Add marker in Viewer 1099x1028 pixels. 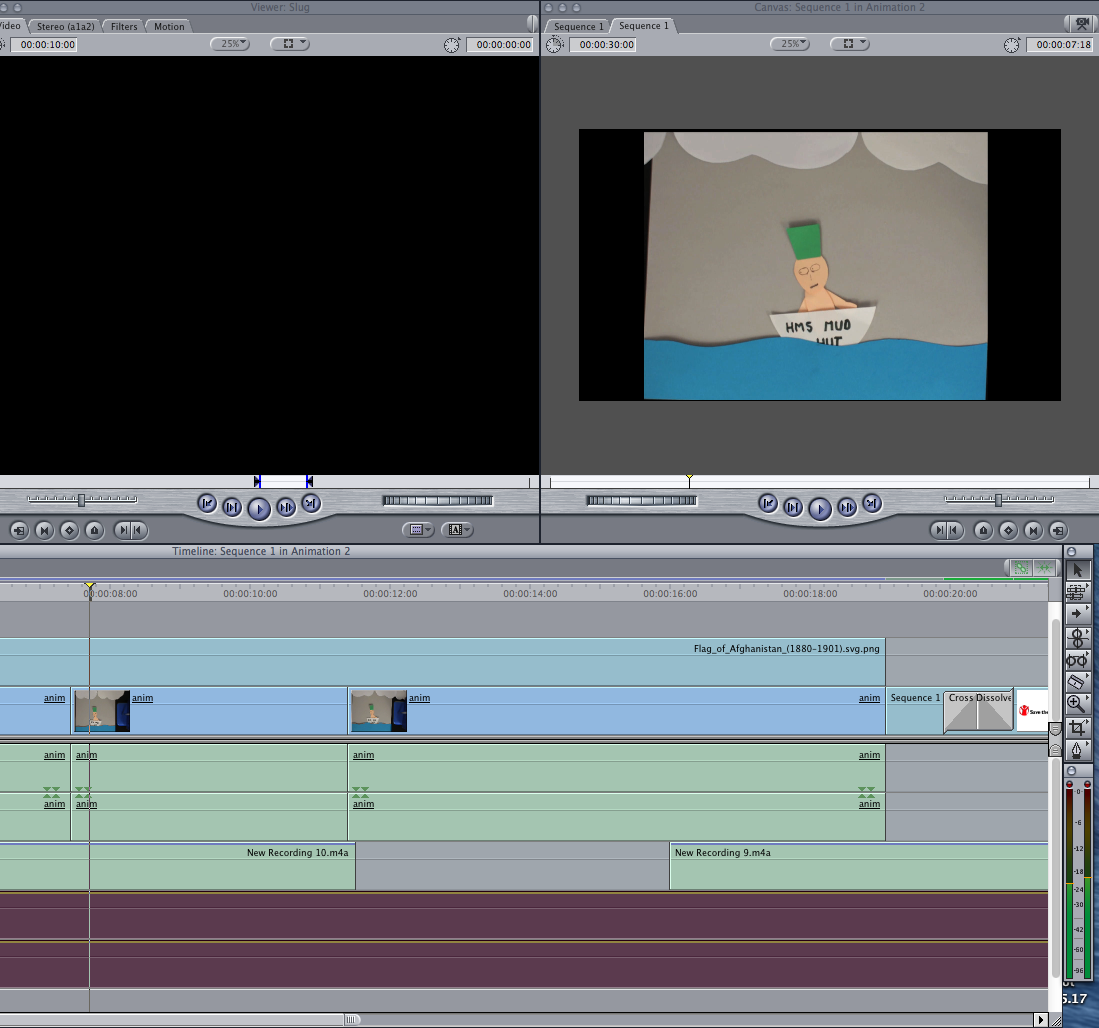pos(95,530)
